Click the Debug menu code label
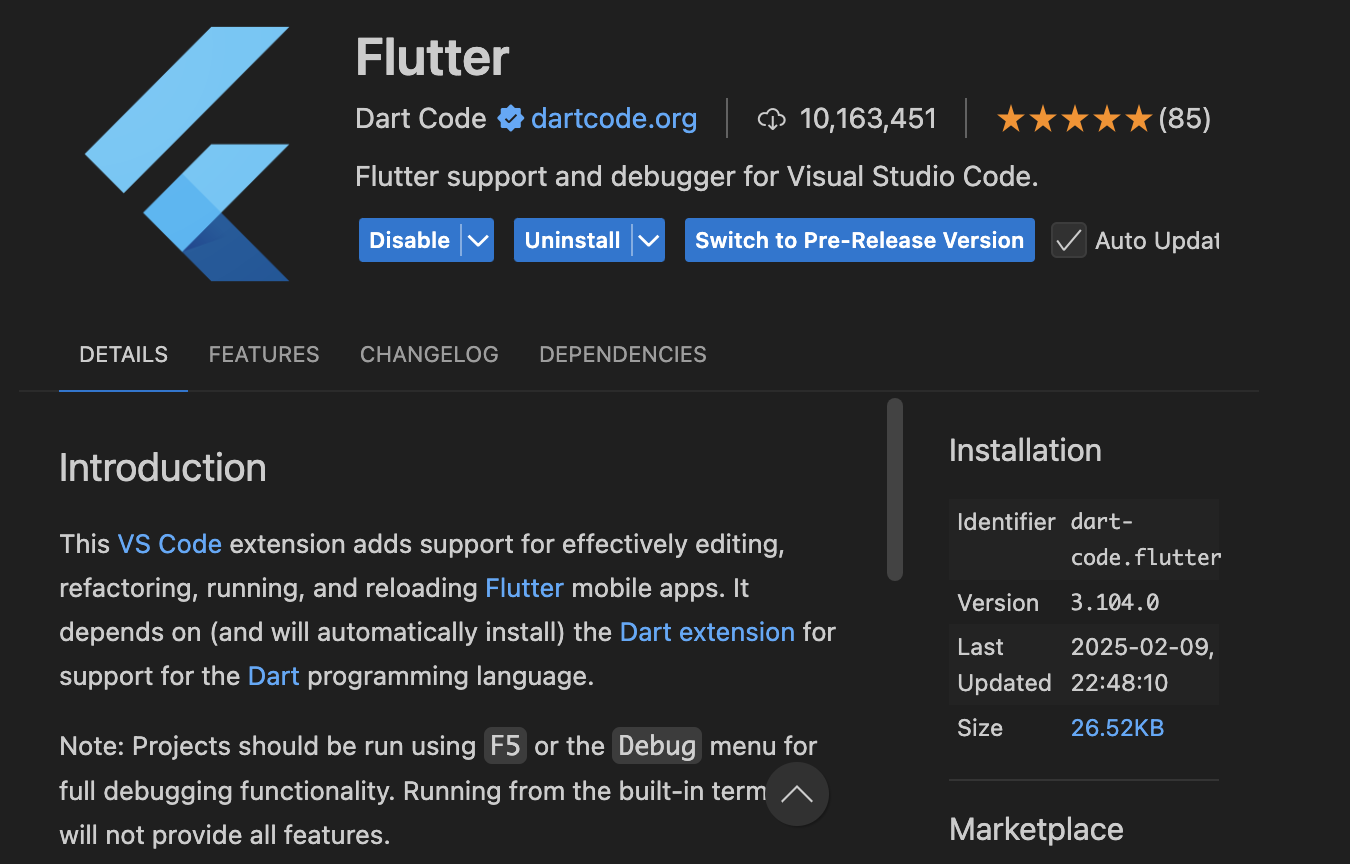This screenshot has width=1350, height=864. (657, 747)
